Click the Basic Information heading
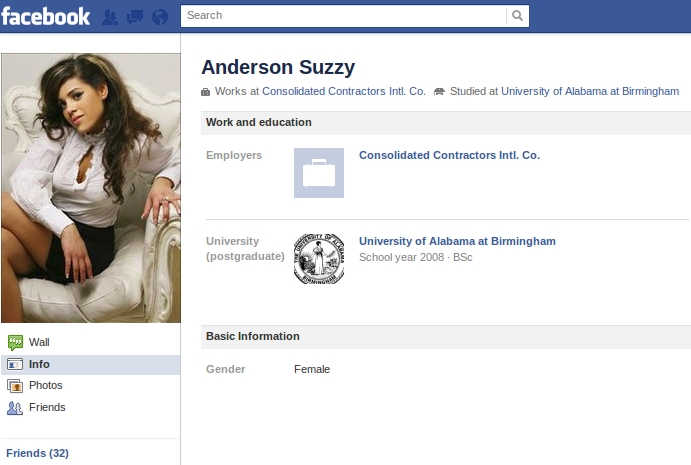 click(x=253, y=336)
